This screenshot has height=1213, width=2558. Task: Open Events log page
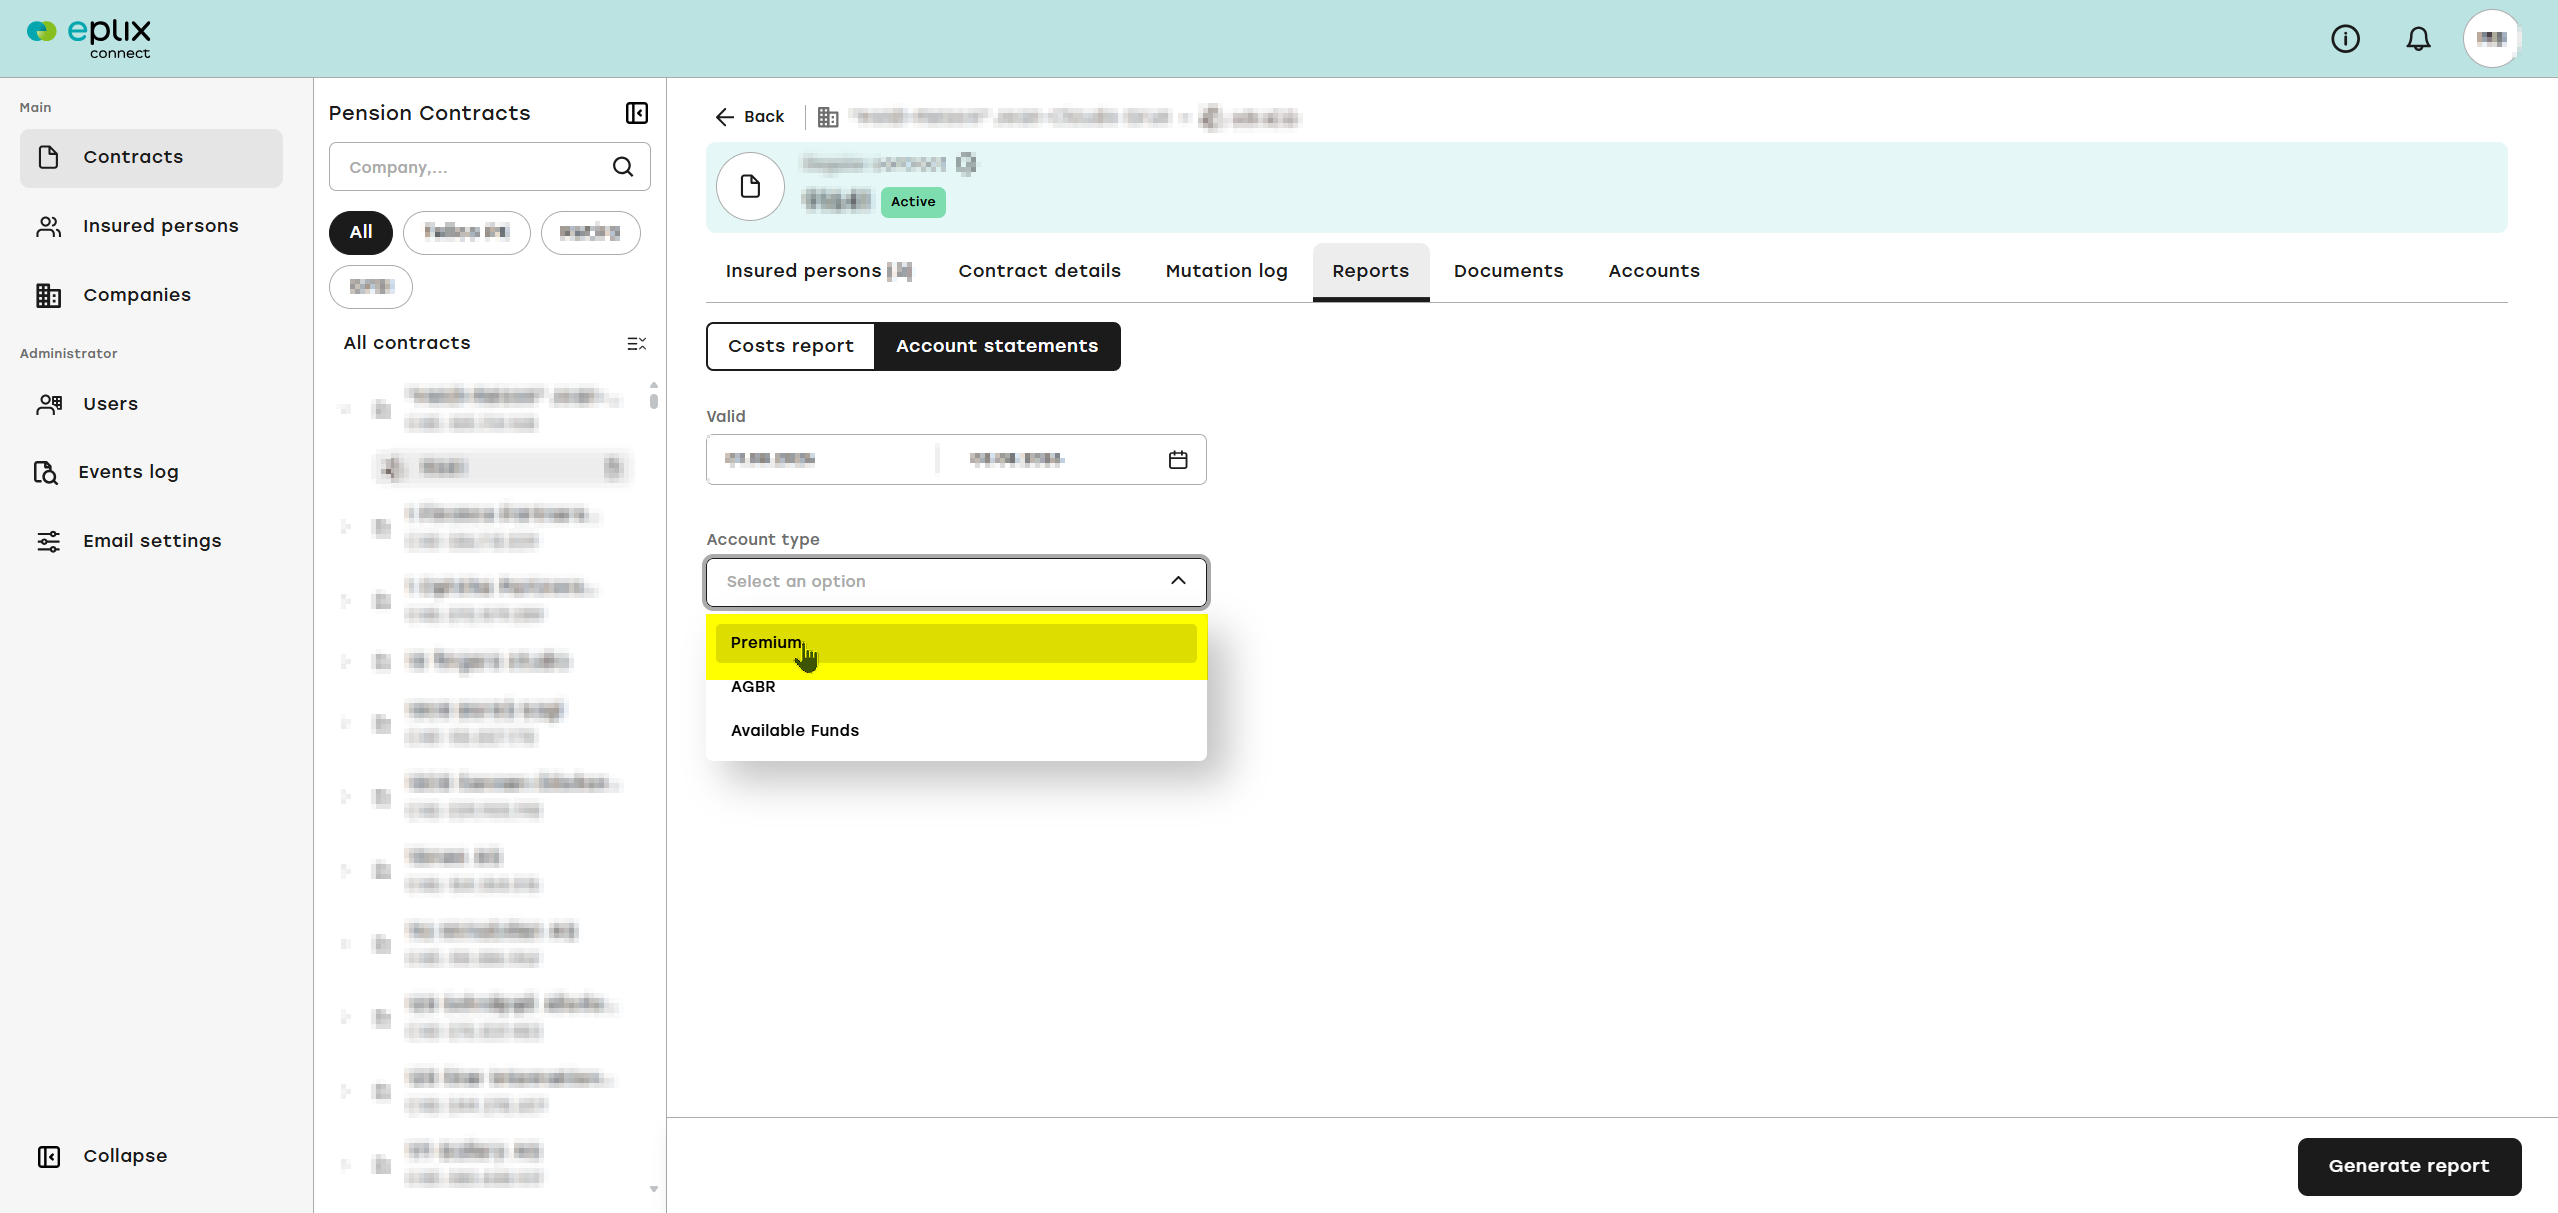click(151, 472)
